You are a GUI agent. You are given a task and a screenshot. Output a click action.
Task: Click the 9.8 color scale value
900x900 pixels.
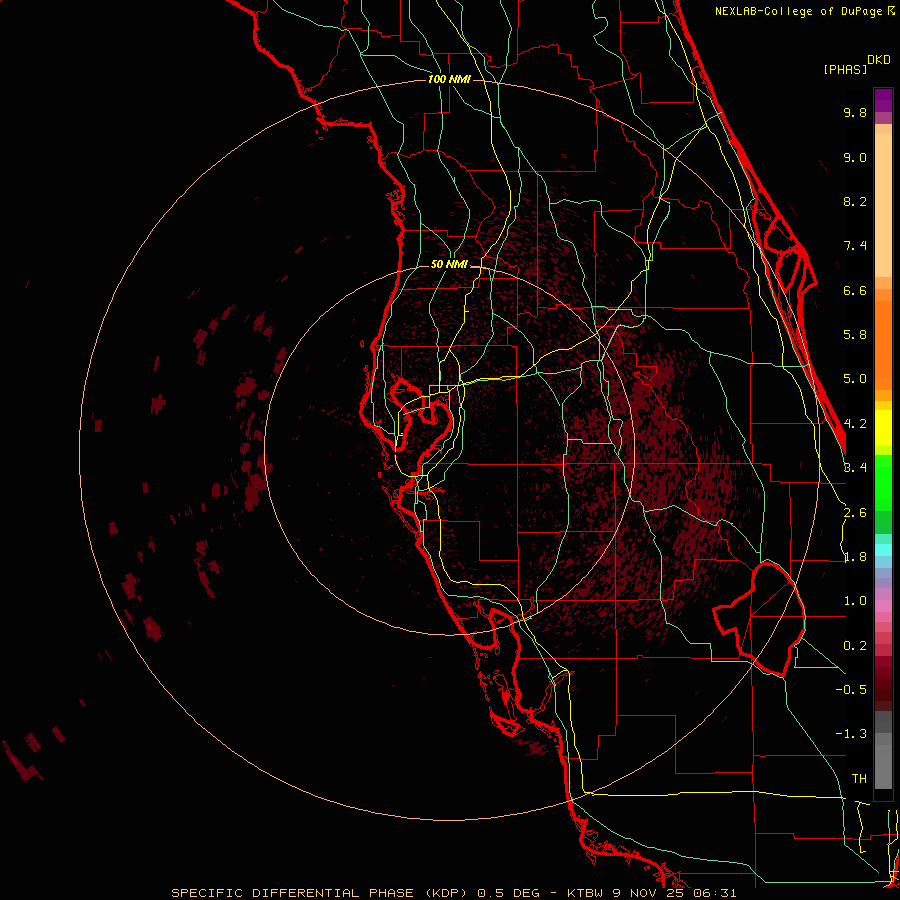click(x=855, y=112)
